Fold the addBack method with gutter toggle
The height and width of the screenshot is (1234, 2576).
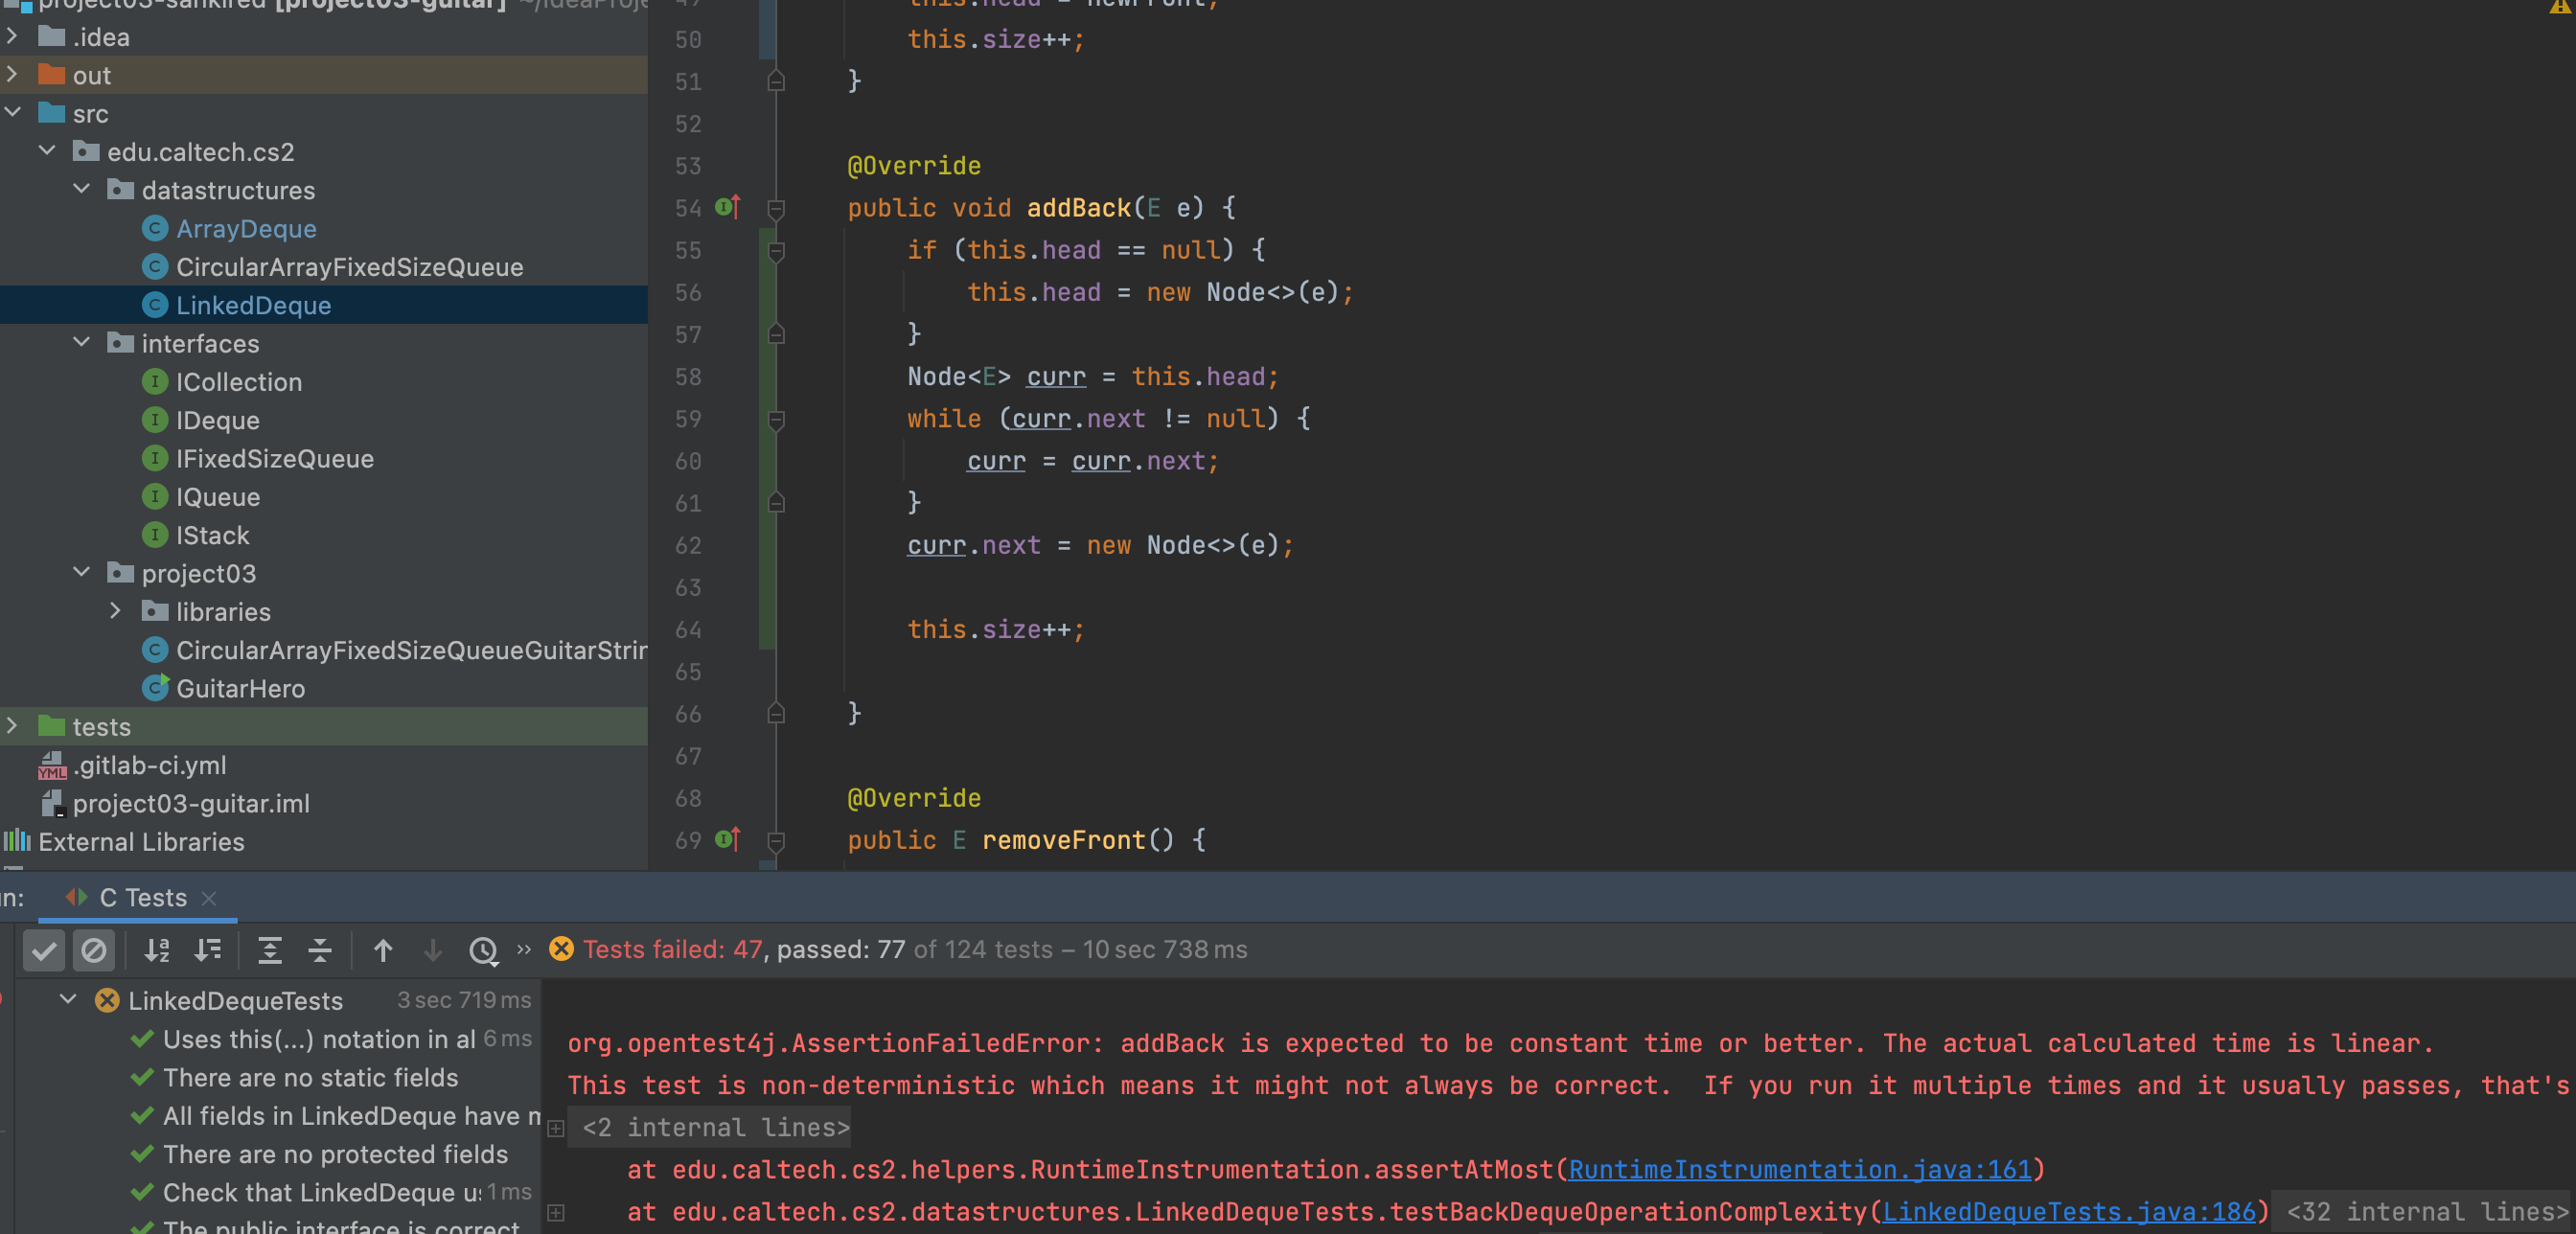click(x=776, y=208)
